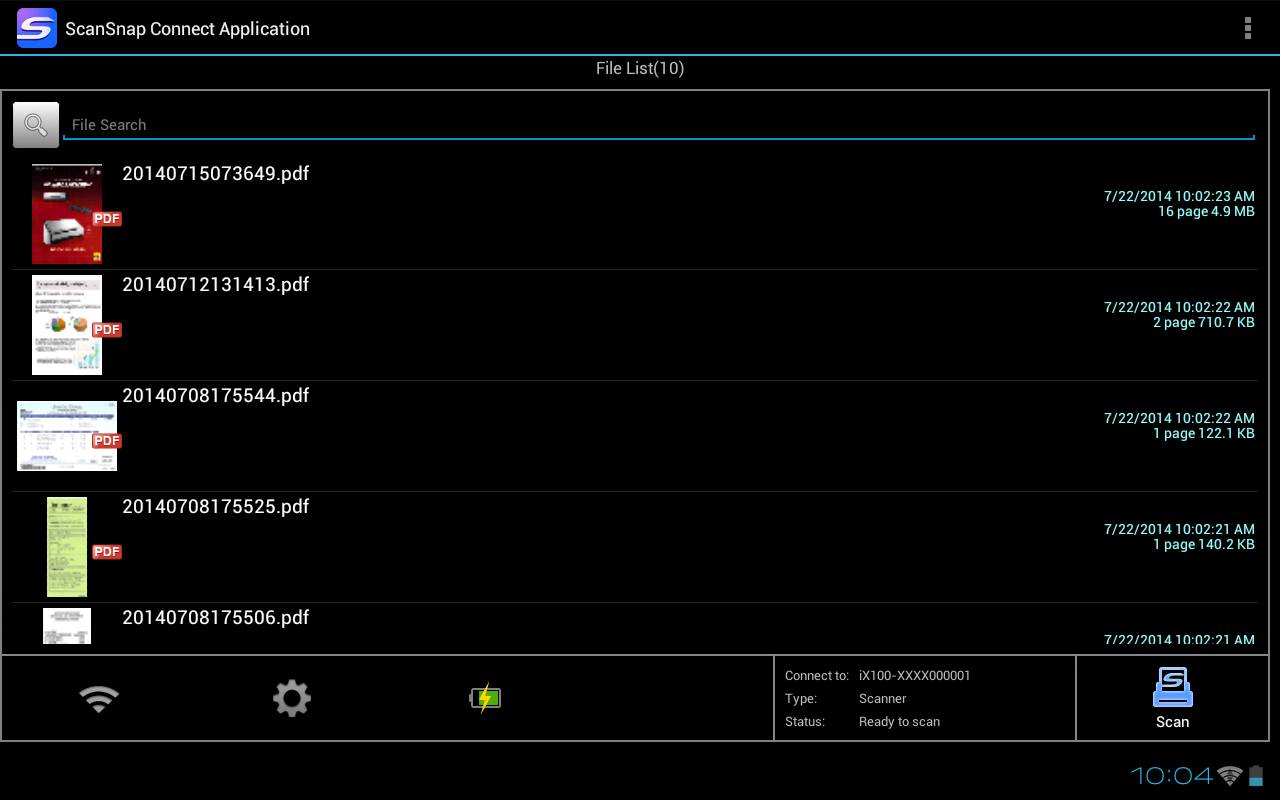1280x800 pixels.
Task: Tap the system clock showing 10:04
Action: [1171, 775]
